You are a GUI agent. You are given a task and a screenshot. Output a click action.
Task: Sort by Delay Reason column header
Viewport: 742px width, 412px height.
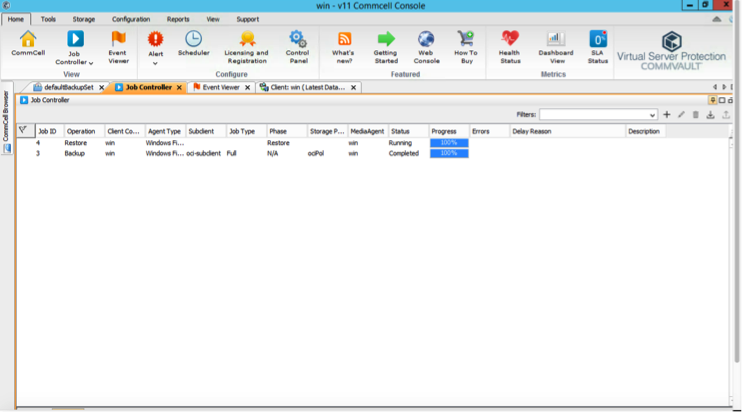click(567, 131)
